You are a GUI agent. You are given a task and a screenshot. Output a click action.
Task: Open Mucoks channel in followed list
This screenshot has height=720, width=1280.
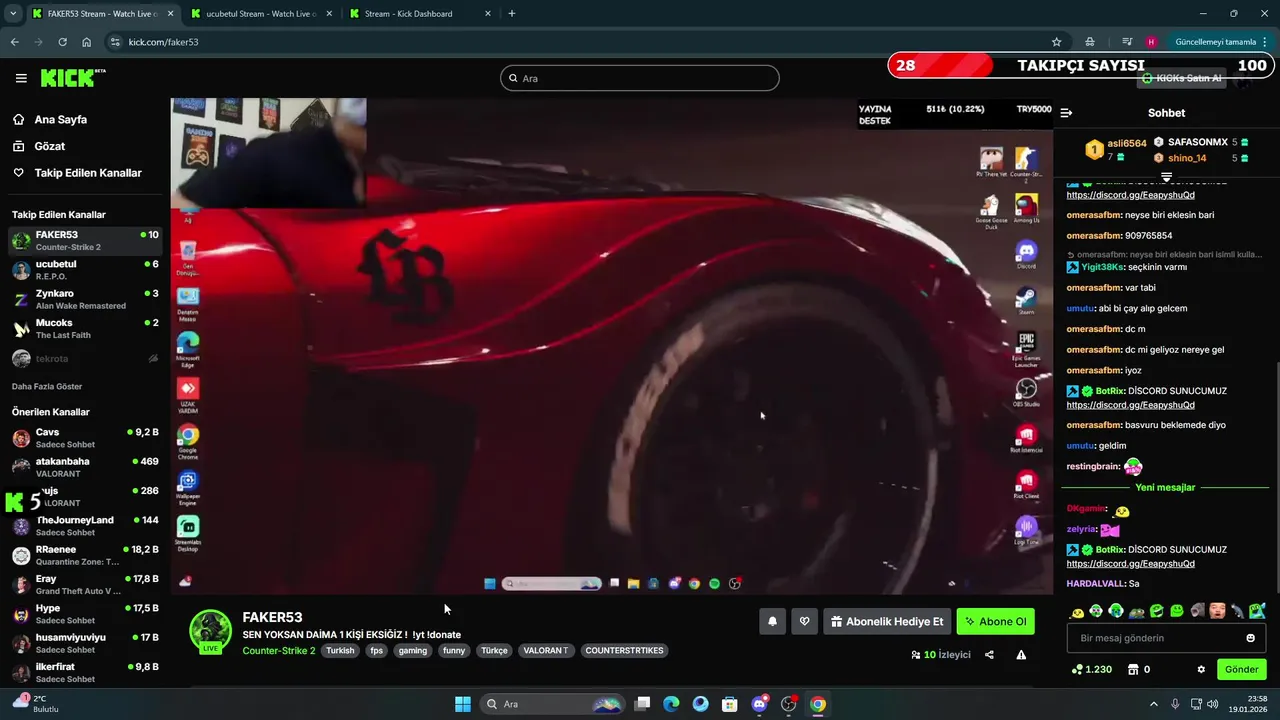tap(85, 328)
